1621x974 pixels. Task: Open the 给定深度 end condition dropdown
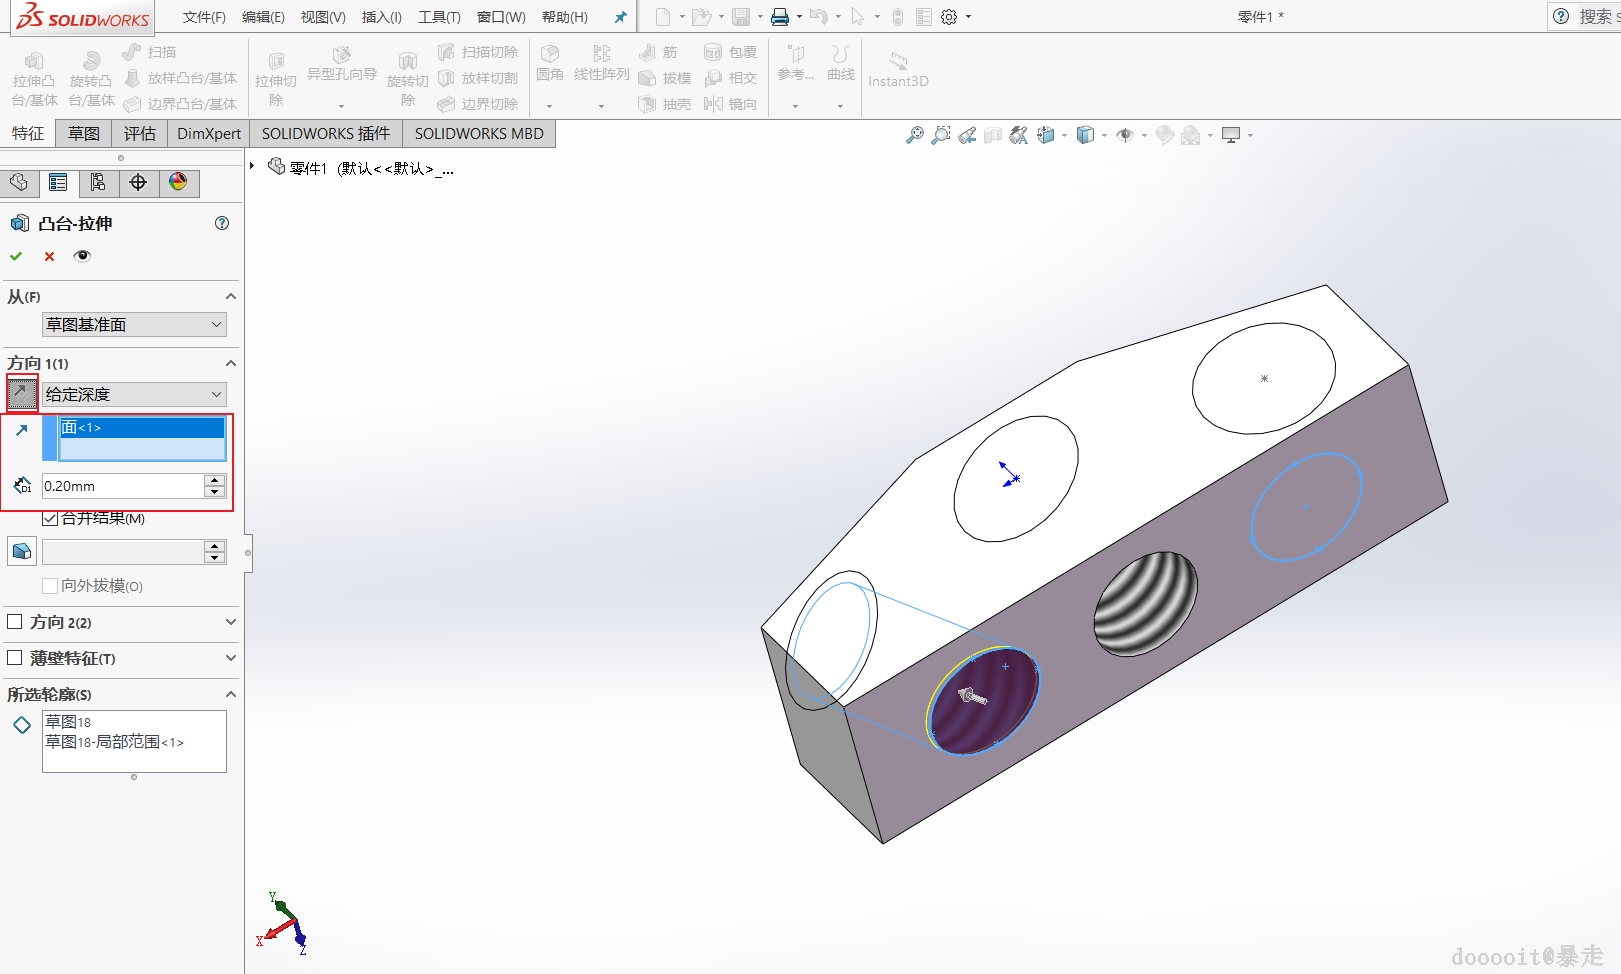click(x=134, y=395)
